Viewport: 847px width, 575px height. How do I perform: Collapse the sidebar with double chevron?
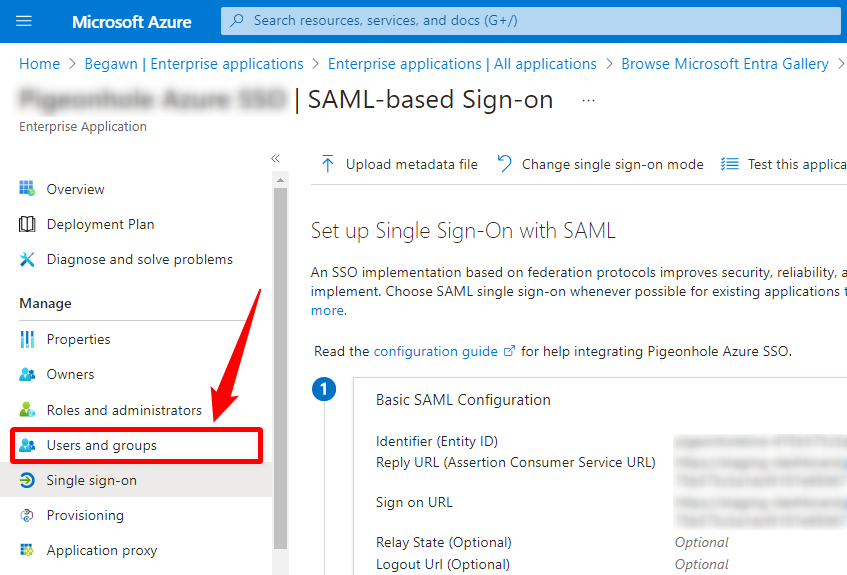[x=275, y=158]
